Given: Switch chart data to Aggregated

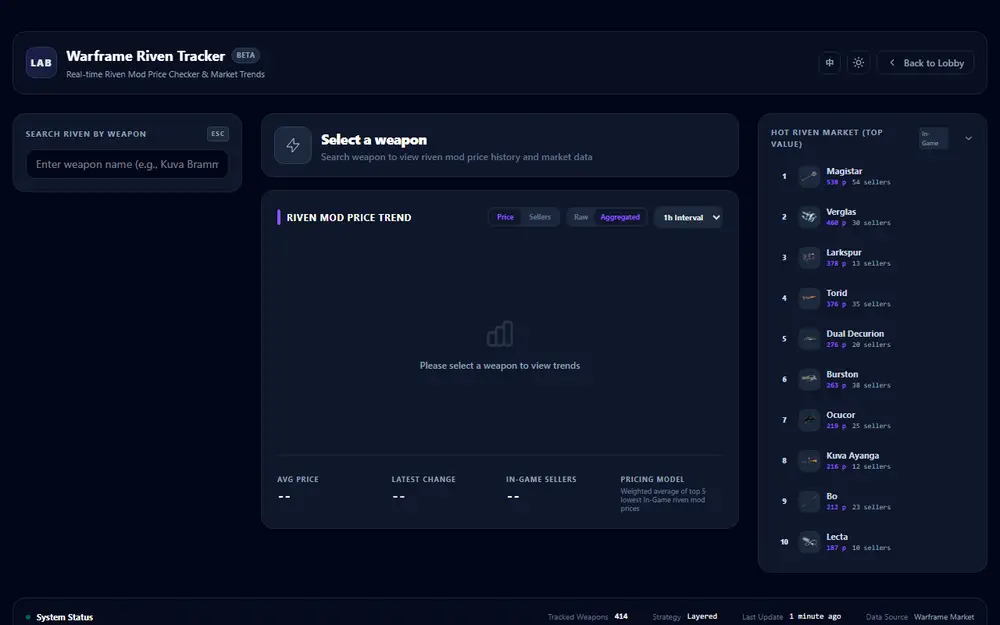Looking at the screenshot, I should [620, 217].
